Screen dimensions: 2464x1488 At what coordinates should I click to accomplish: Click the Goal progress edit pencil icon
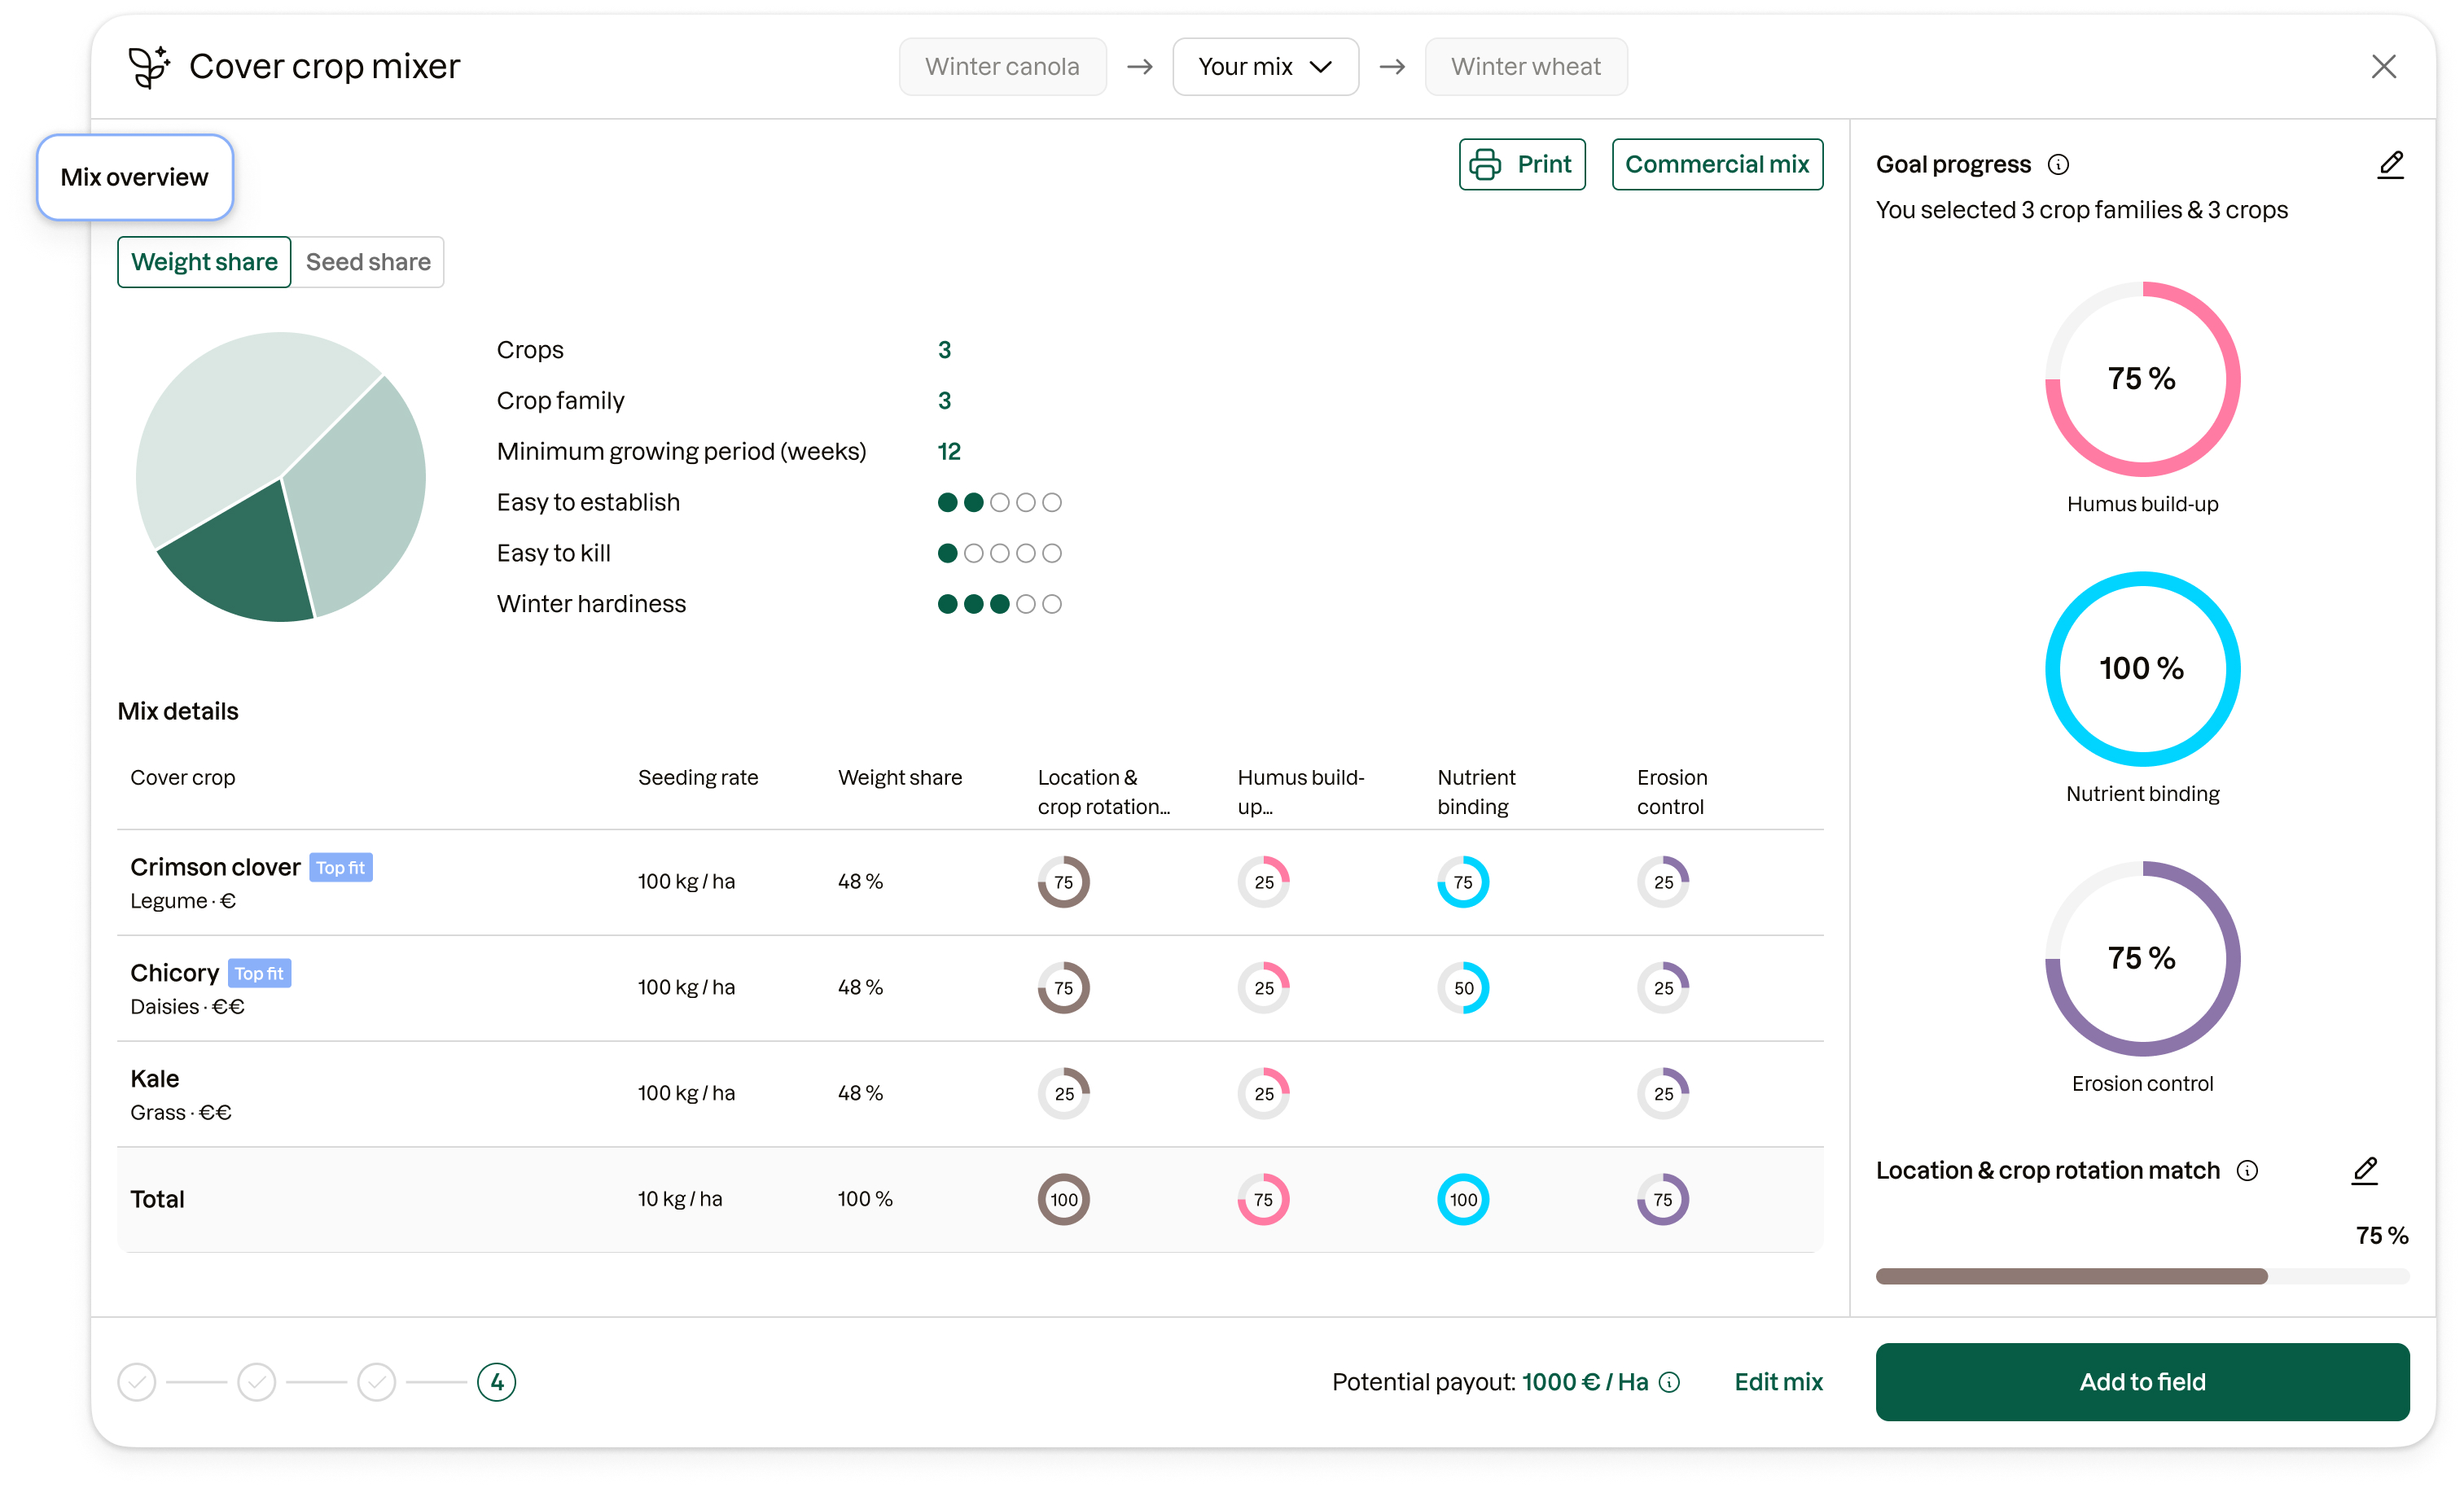(2390, 165)
